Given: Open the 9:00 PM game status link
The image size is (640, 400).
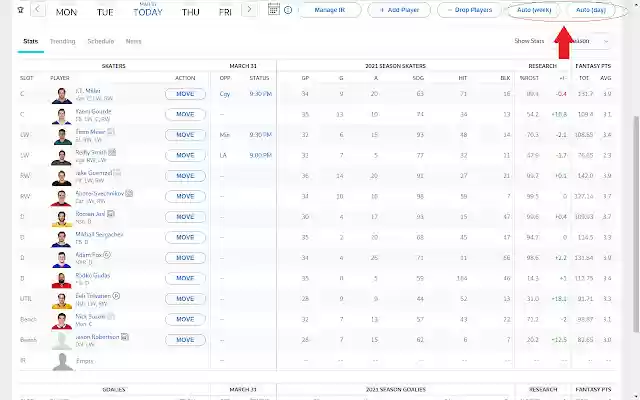Looking at the screenshot, I should pyautogui.click(x=260, y=155).
